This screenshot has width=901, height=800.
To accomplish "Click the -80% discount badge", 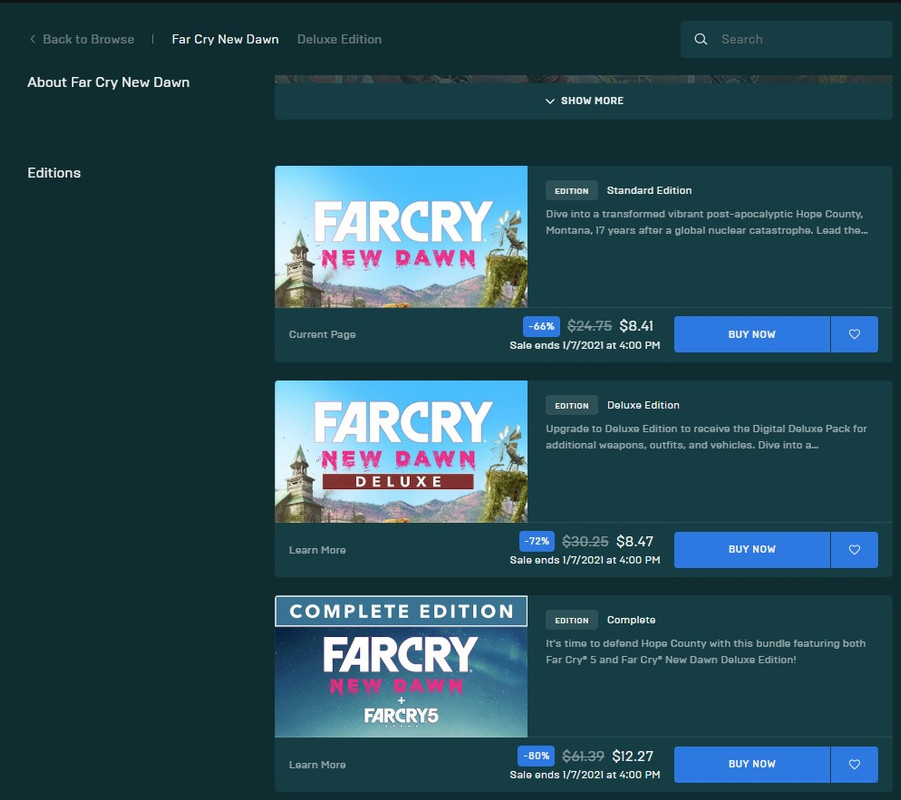I will (536, 756).
